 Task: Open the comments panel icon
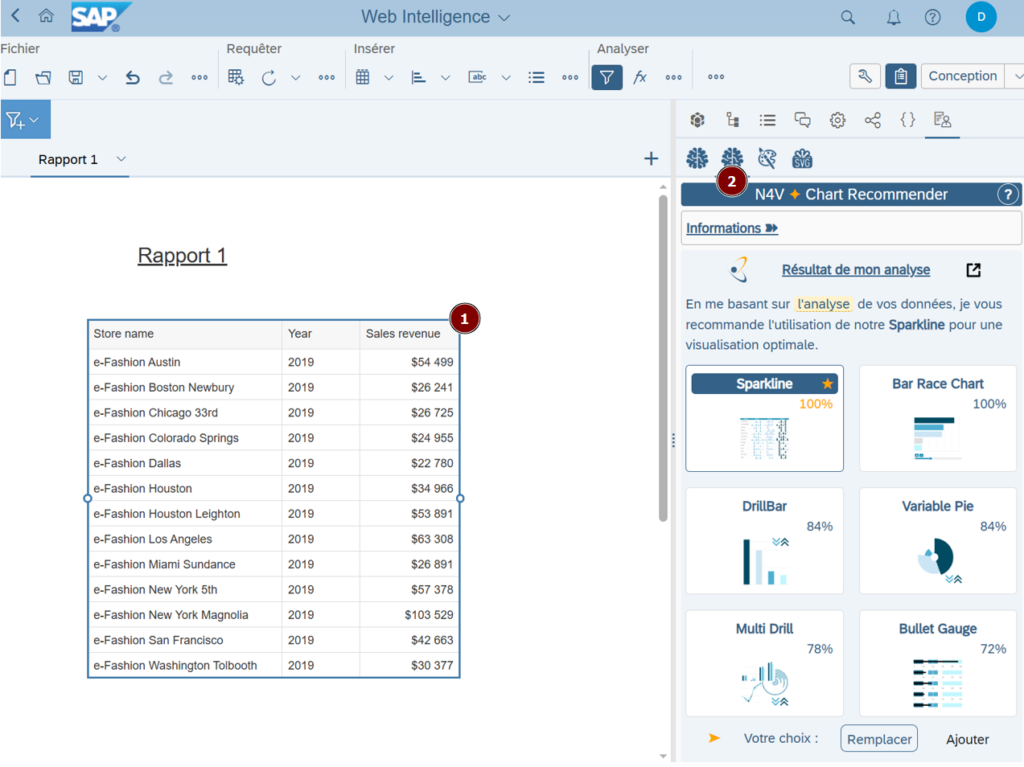[802, 120]
